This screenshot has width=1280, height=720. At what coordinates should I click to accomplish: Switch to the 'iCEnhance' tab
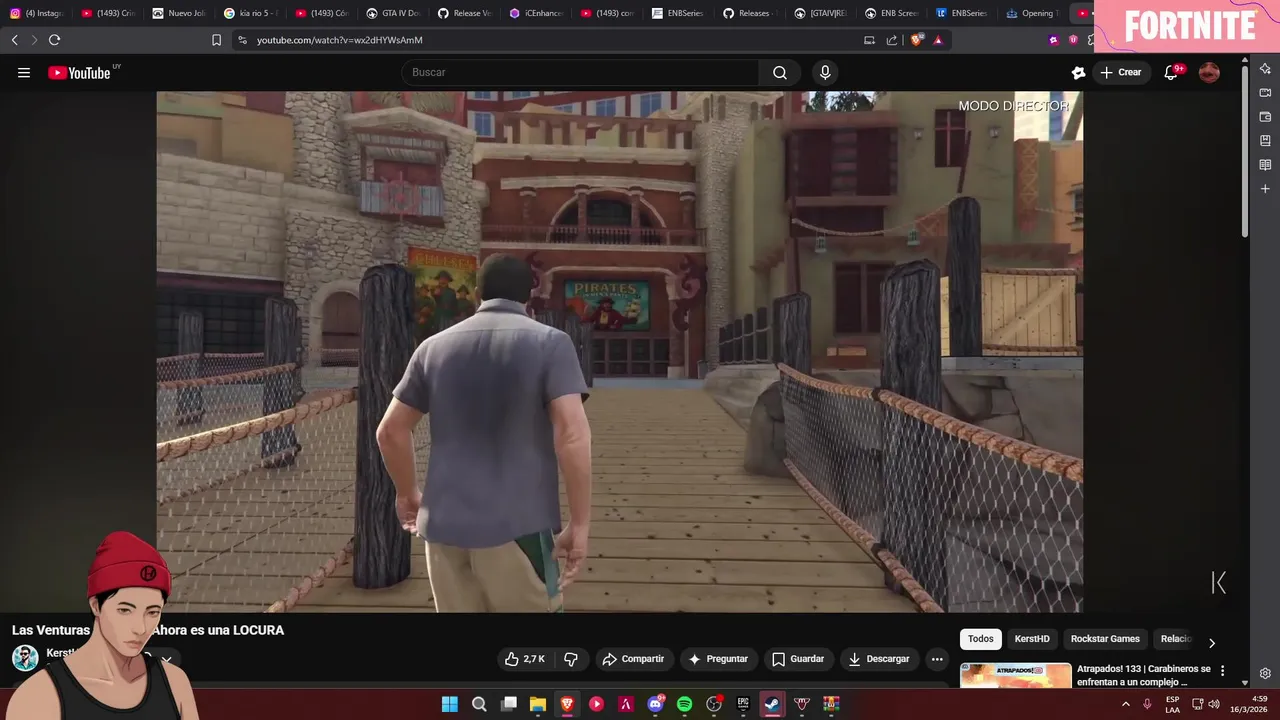click(x=536, y=13)
